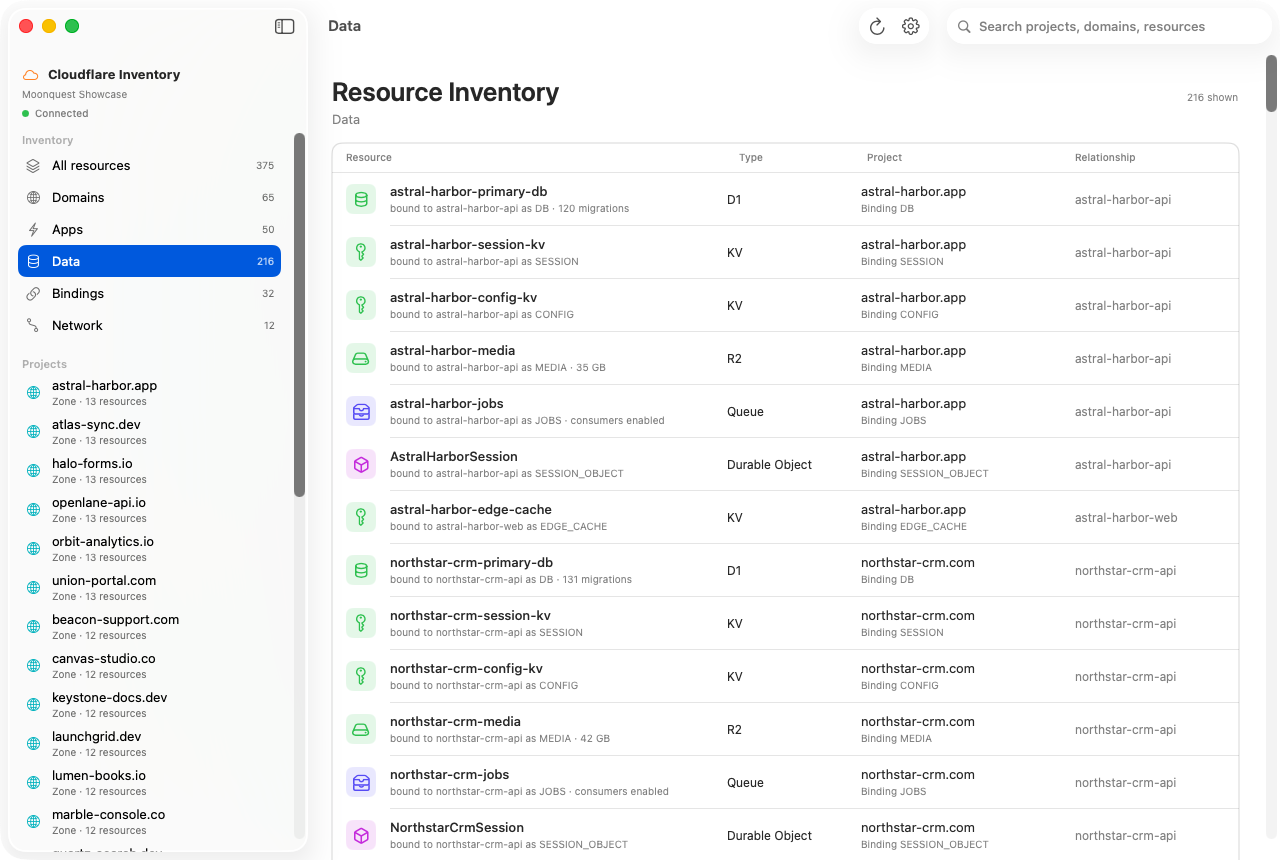This screenshot has height=860, width=1280.
Task: Click the globe icon beside halo-forms.io
Action: 33,471
